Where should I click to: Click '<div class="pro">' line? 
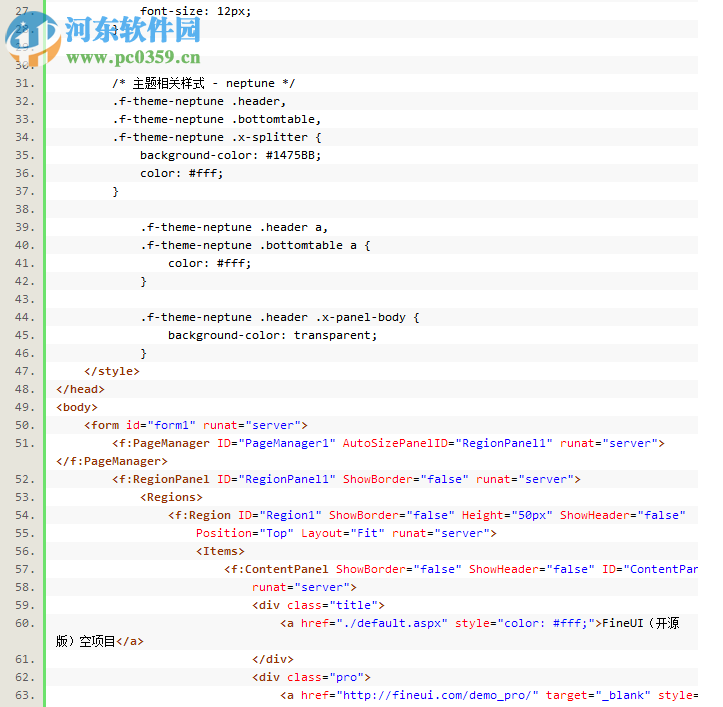pos(311,677)
